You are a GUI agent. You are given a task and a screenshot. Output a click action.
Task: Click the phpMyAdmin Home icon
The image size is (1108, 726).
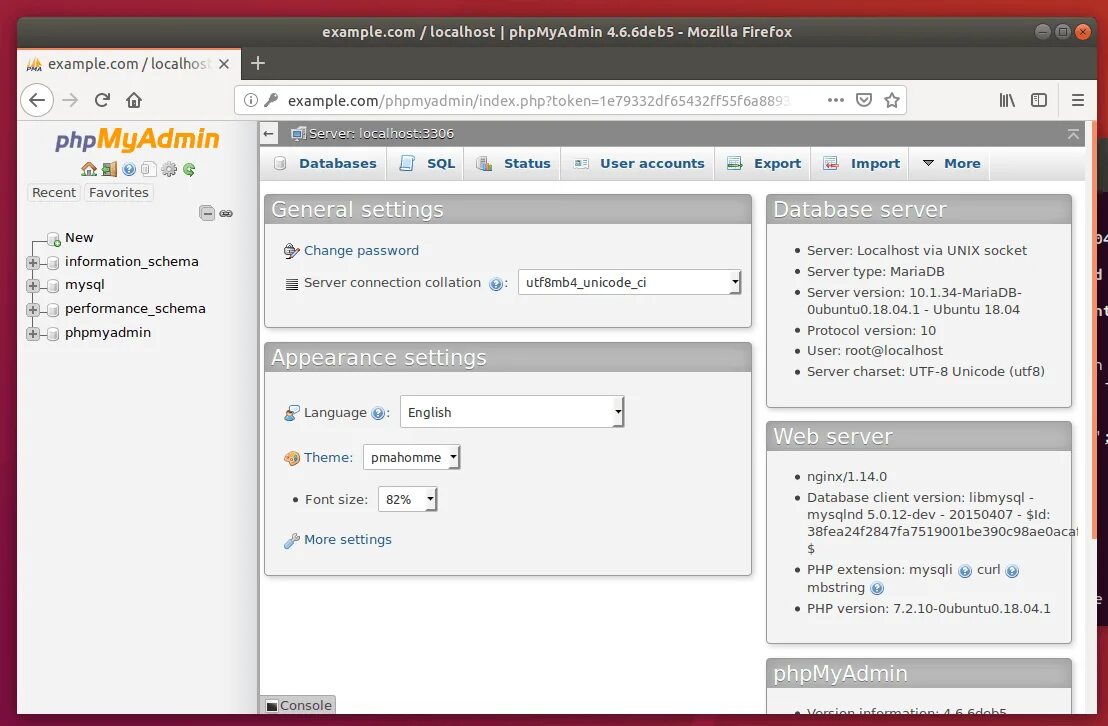[89, 169]
